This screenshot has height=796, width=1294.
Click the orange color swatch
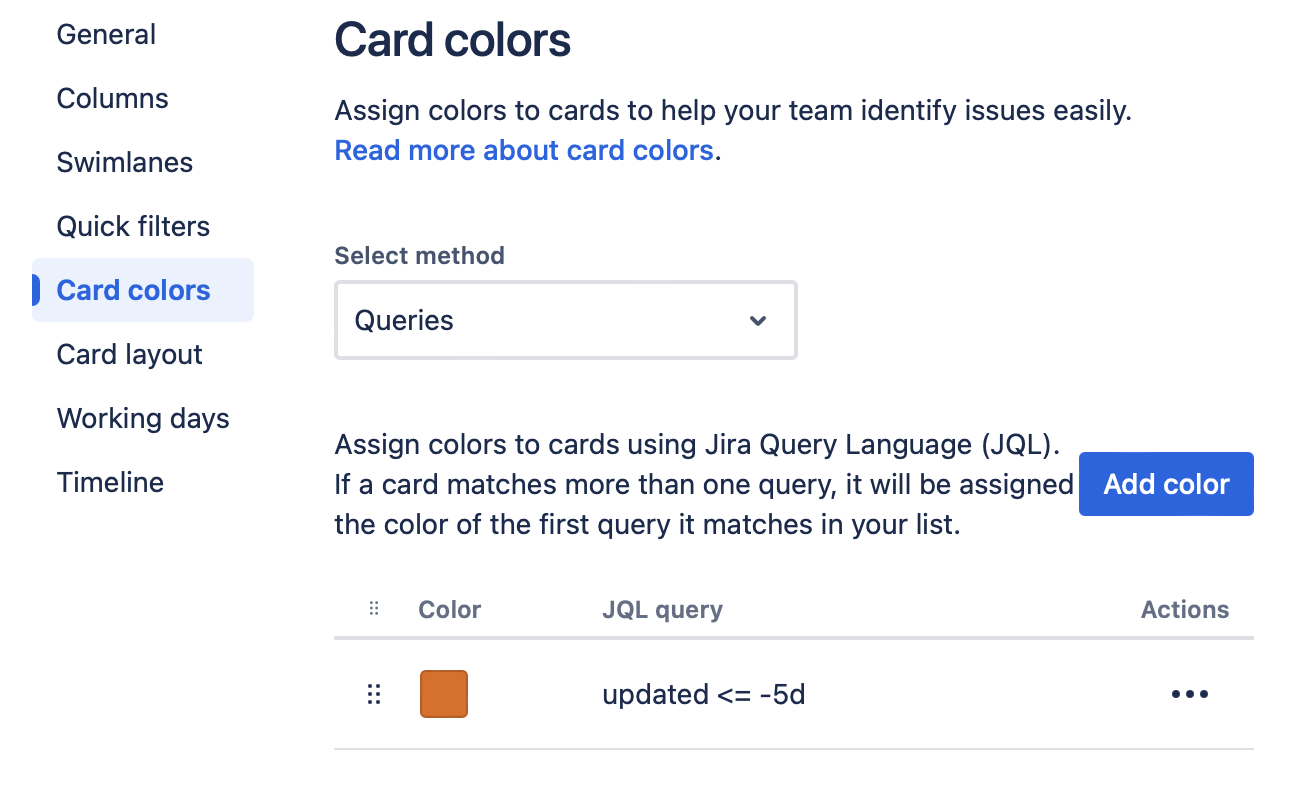coord(443,694)
